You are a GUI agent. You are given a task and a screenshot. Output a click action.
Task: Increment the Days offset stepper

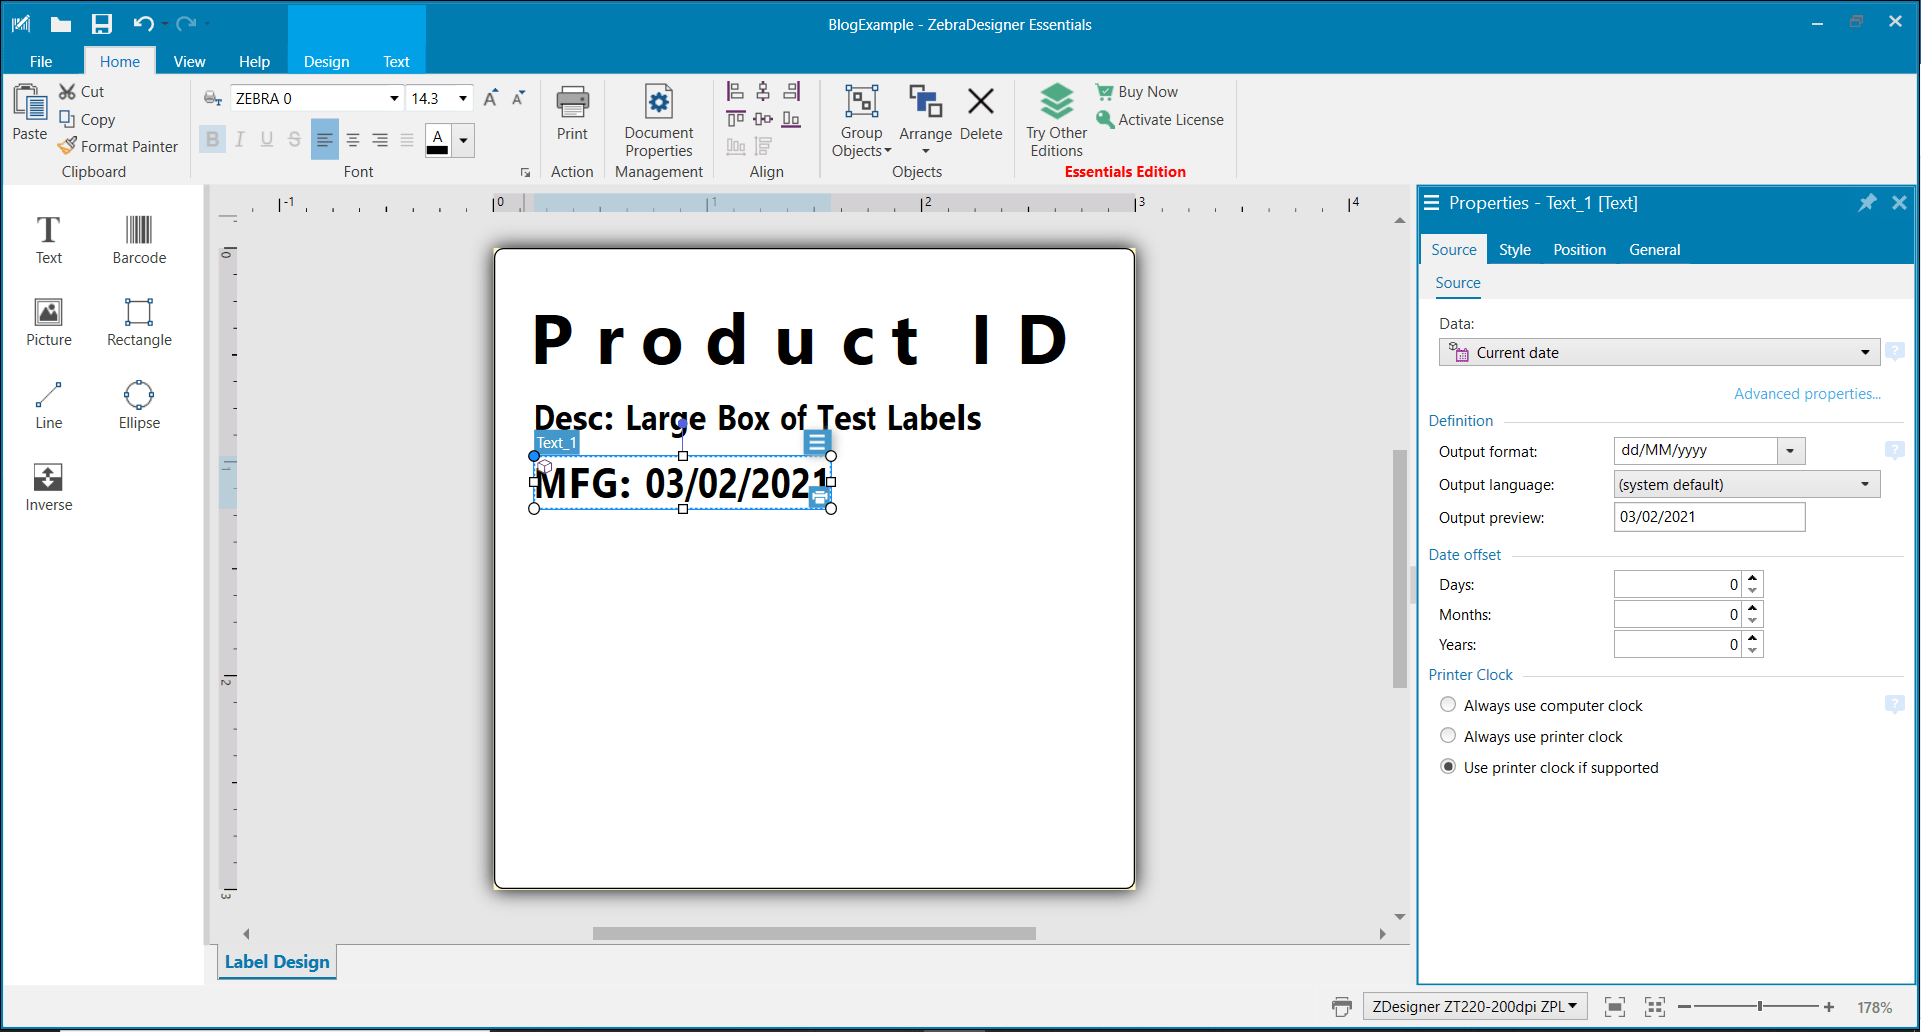[x=1752, y=578]
